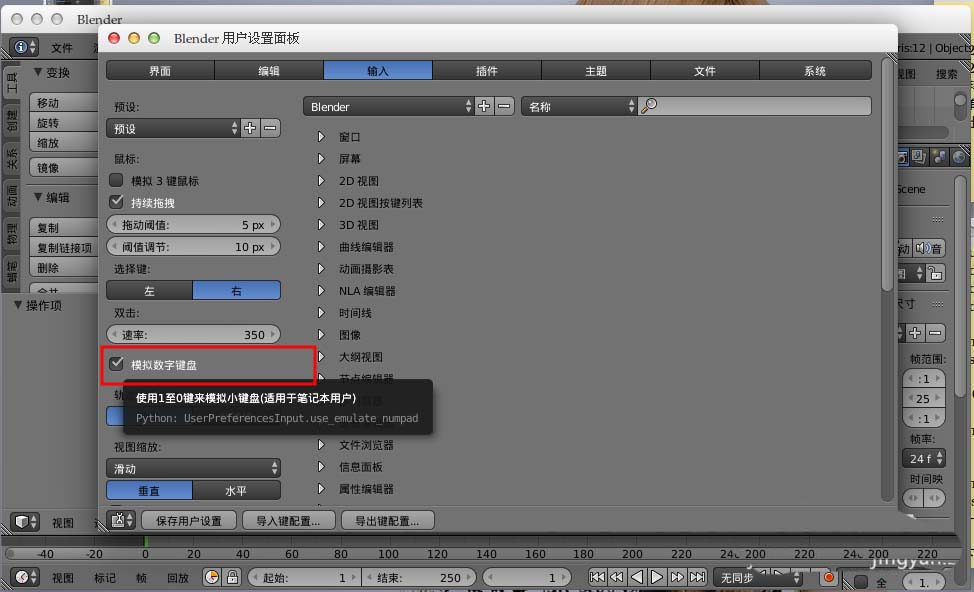Toggle the padlock icon in the properties panel
Screen dimensions: 974x592
[x=935, y=273]
